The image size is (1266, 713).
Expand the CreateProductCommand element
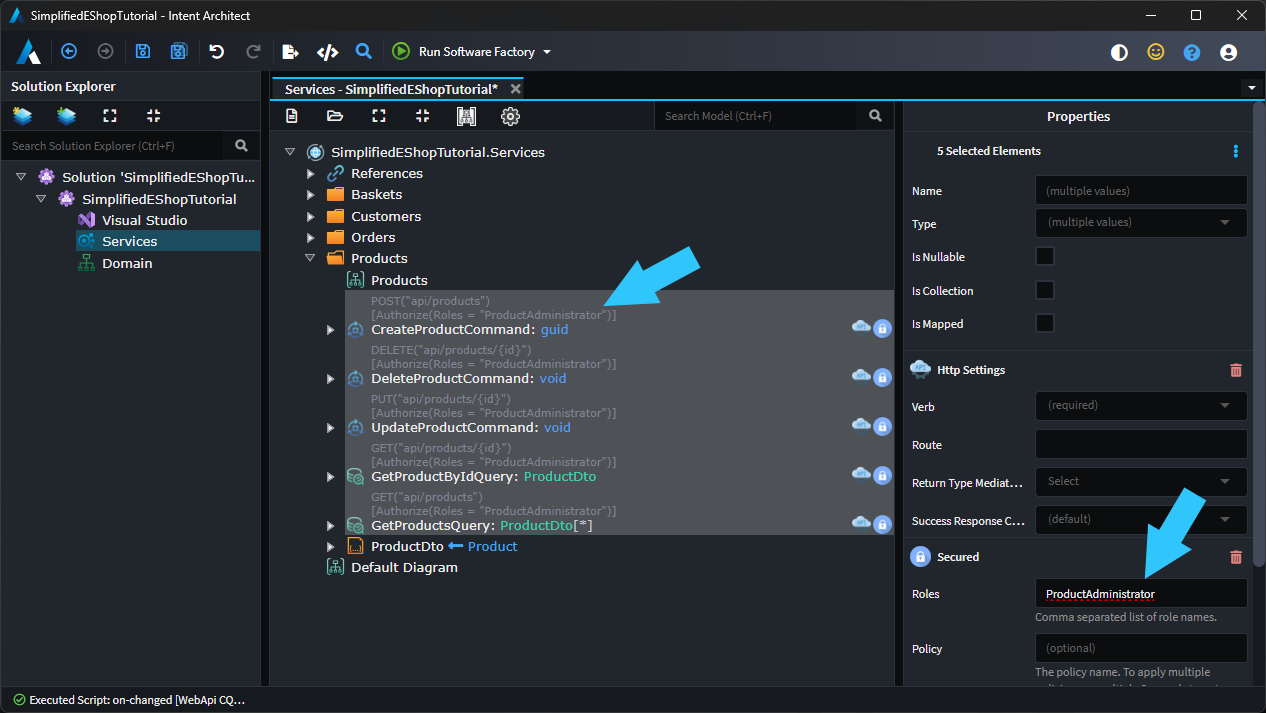coord(331,329)
